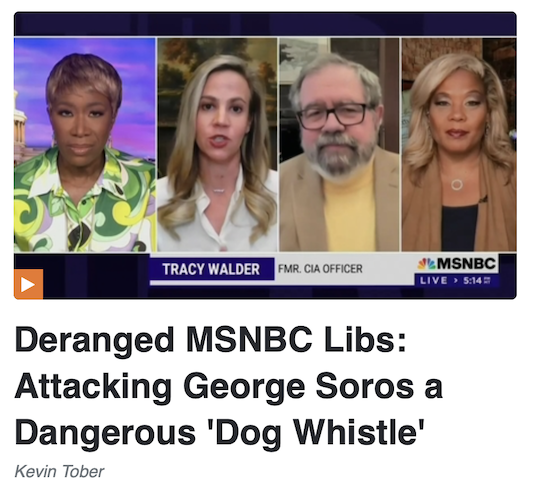Image resolution: width=535 pixels, height=492 pixels.
Task: Click the panel with the woman in white blouse
Action: coord(217,145)
